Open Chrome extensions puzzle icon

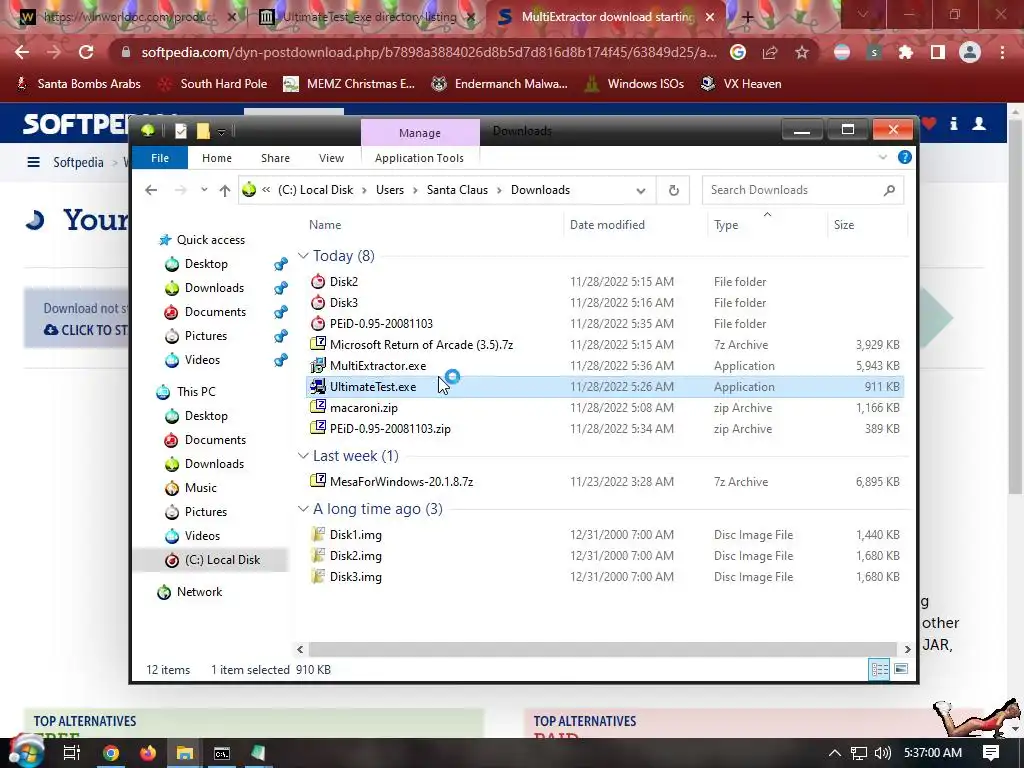[x=905, y=52]
